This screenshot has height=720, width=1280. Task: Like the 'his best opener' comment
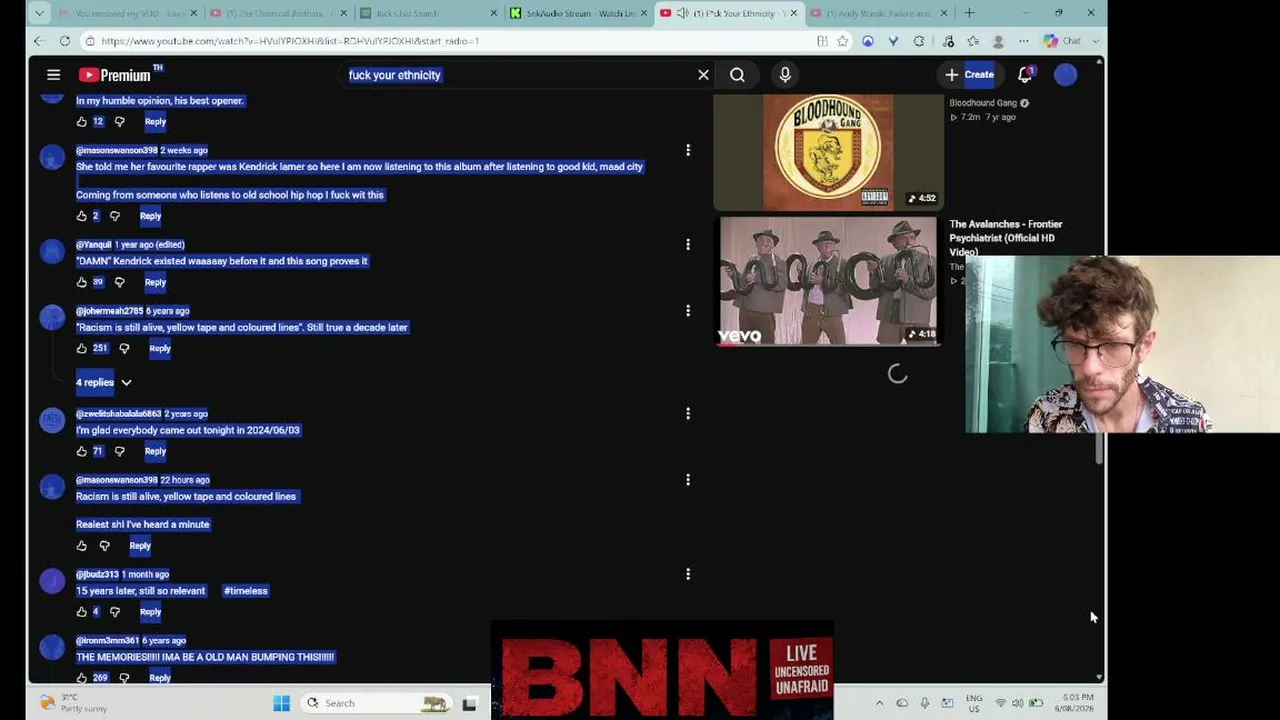[82, 122]
